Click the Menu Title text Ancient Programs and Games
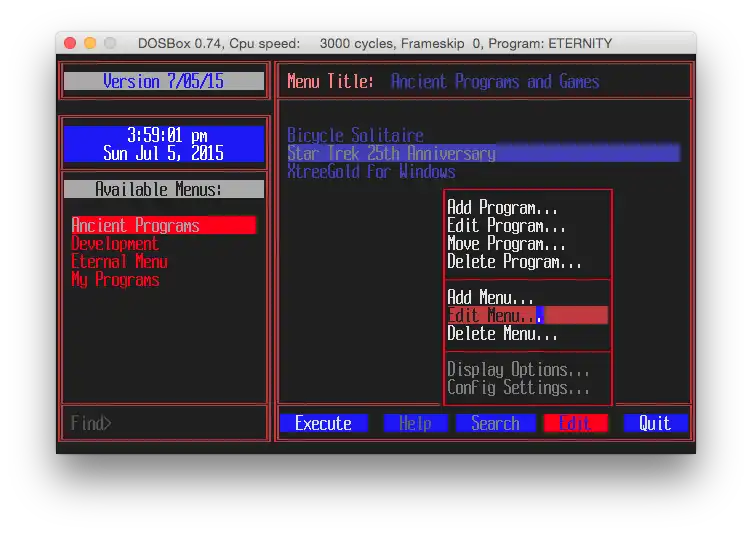752x534 pixels. point(495,82)
